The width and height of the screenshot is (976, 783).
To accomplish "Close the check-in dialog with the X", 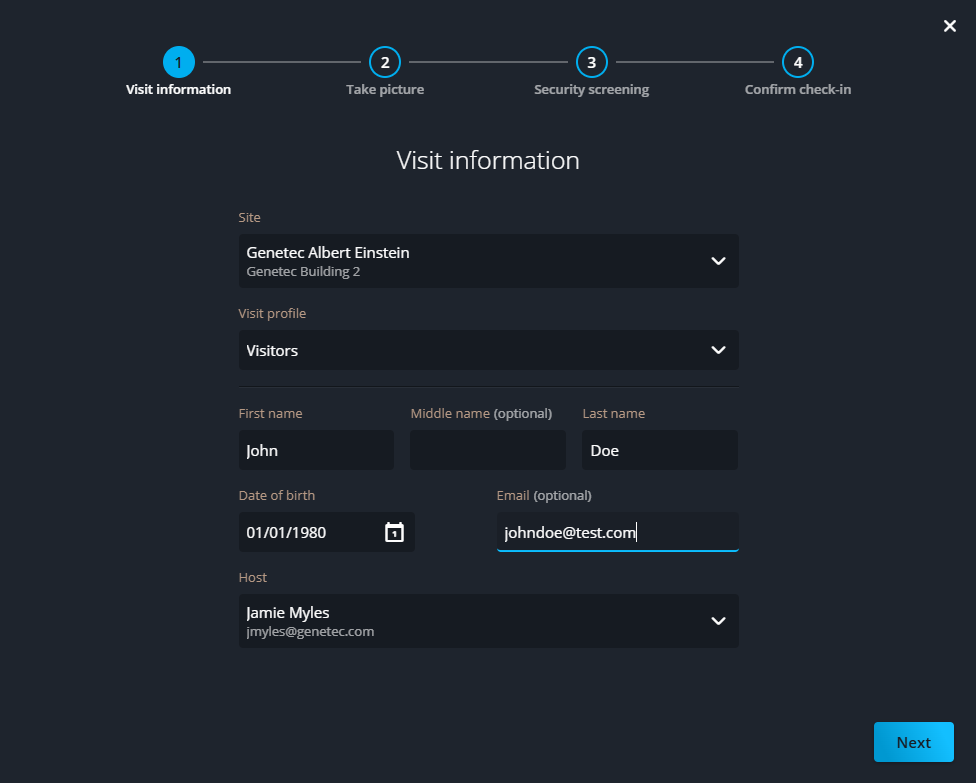I will (949, 26).
